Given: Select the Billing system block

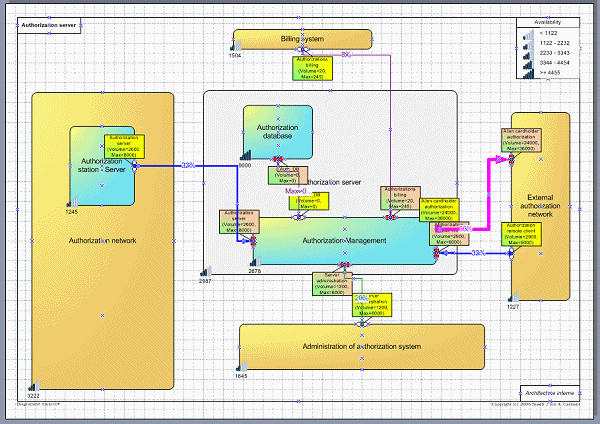Looking at the screenshot, I should point(302,39).
